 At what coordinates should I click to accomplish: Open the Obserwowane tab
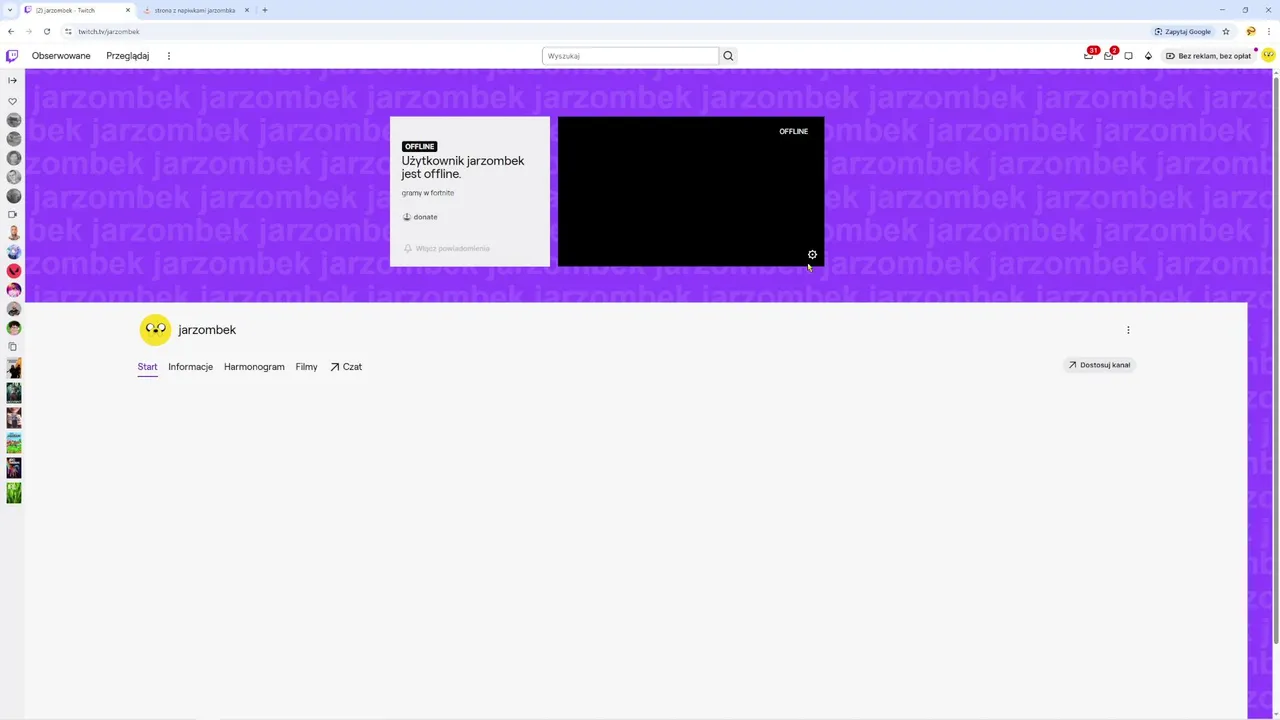pyautogui.click(x=61, y=56)
